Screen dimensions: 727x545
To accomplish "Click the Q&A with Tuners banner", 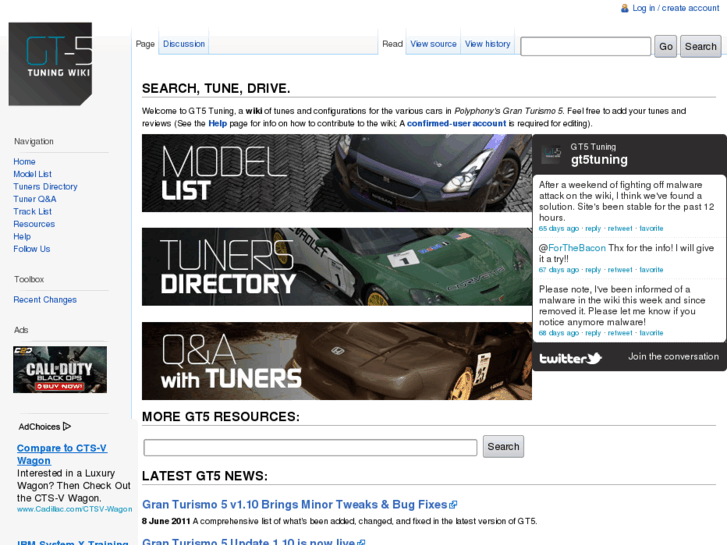I will click(337, 361).
